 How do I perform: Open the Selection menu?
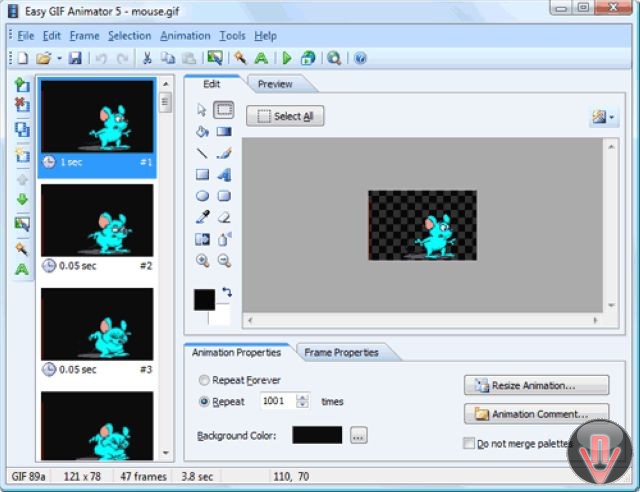click(x=129, y=36)
